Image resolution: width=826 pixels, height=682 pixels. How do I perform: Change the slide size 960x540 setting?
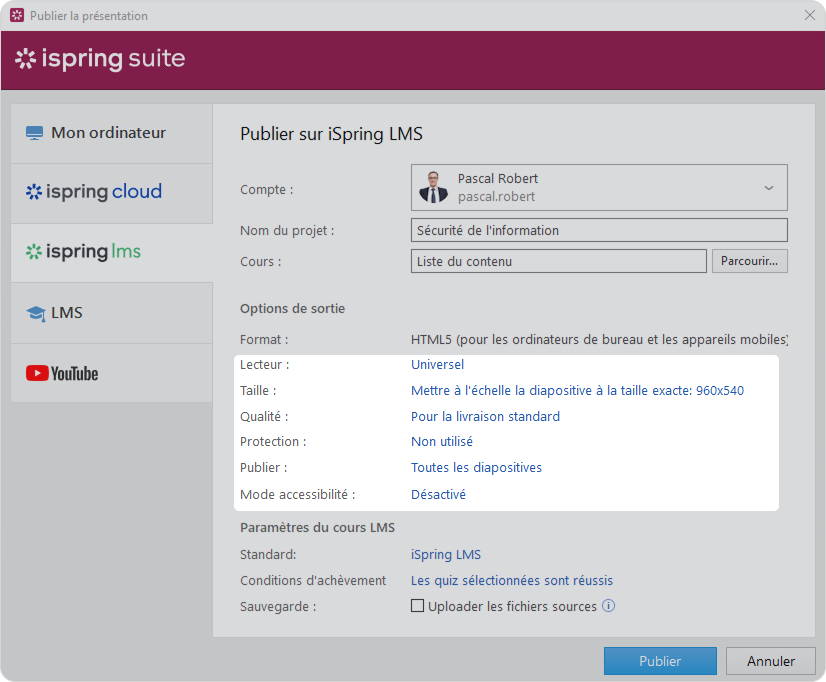click(577, 391)
